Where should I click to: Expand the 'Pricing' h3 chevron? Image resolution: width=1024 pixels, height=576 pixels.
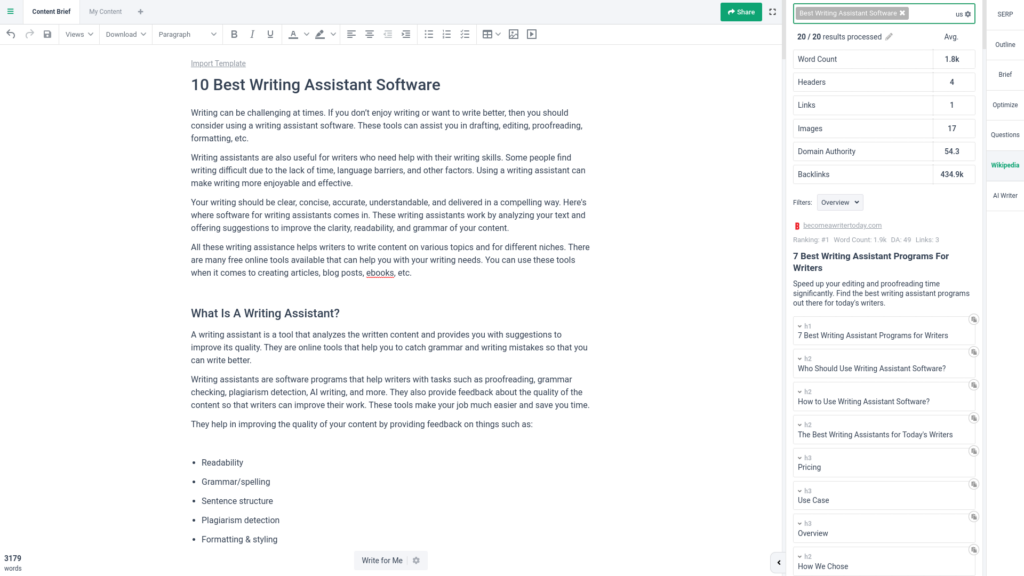[799, 458]
